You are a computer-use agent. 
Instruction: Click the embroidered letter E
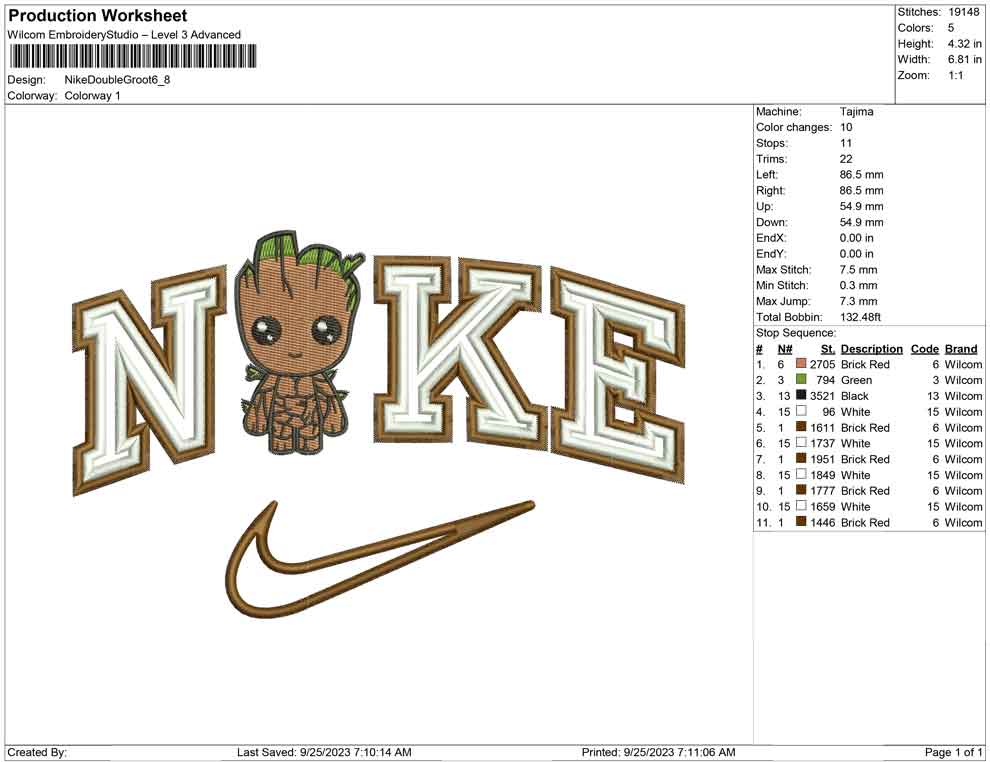618,375
